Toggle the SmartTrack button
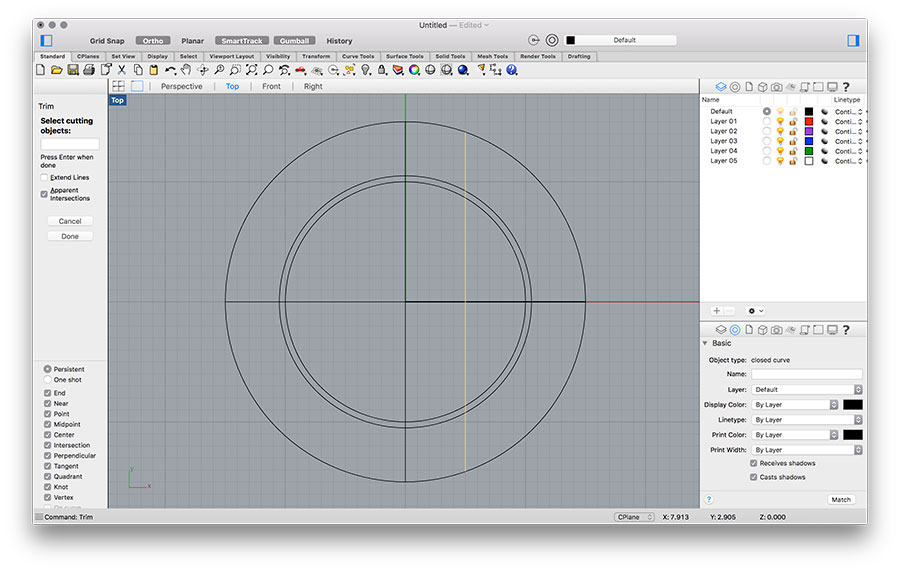This screenshot has width=900, height=571. (x=242, y=41)
